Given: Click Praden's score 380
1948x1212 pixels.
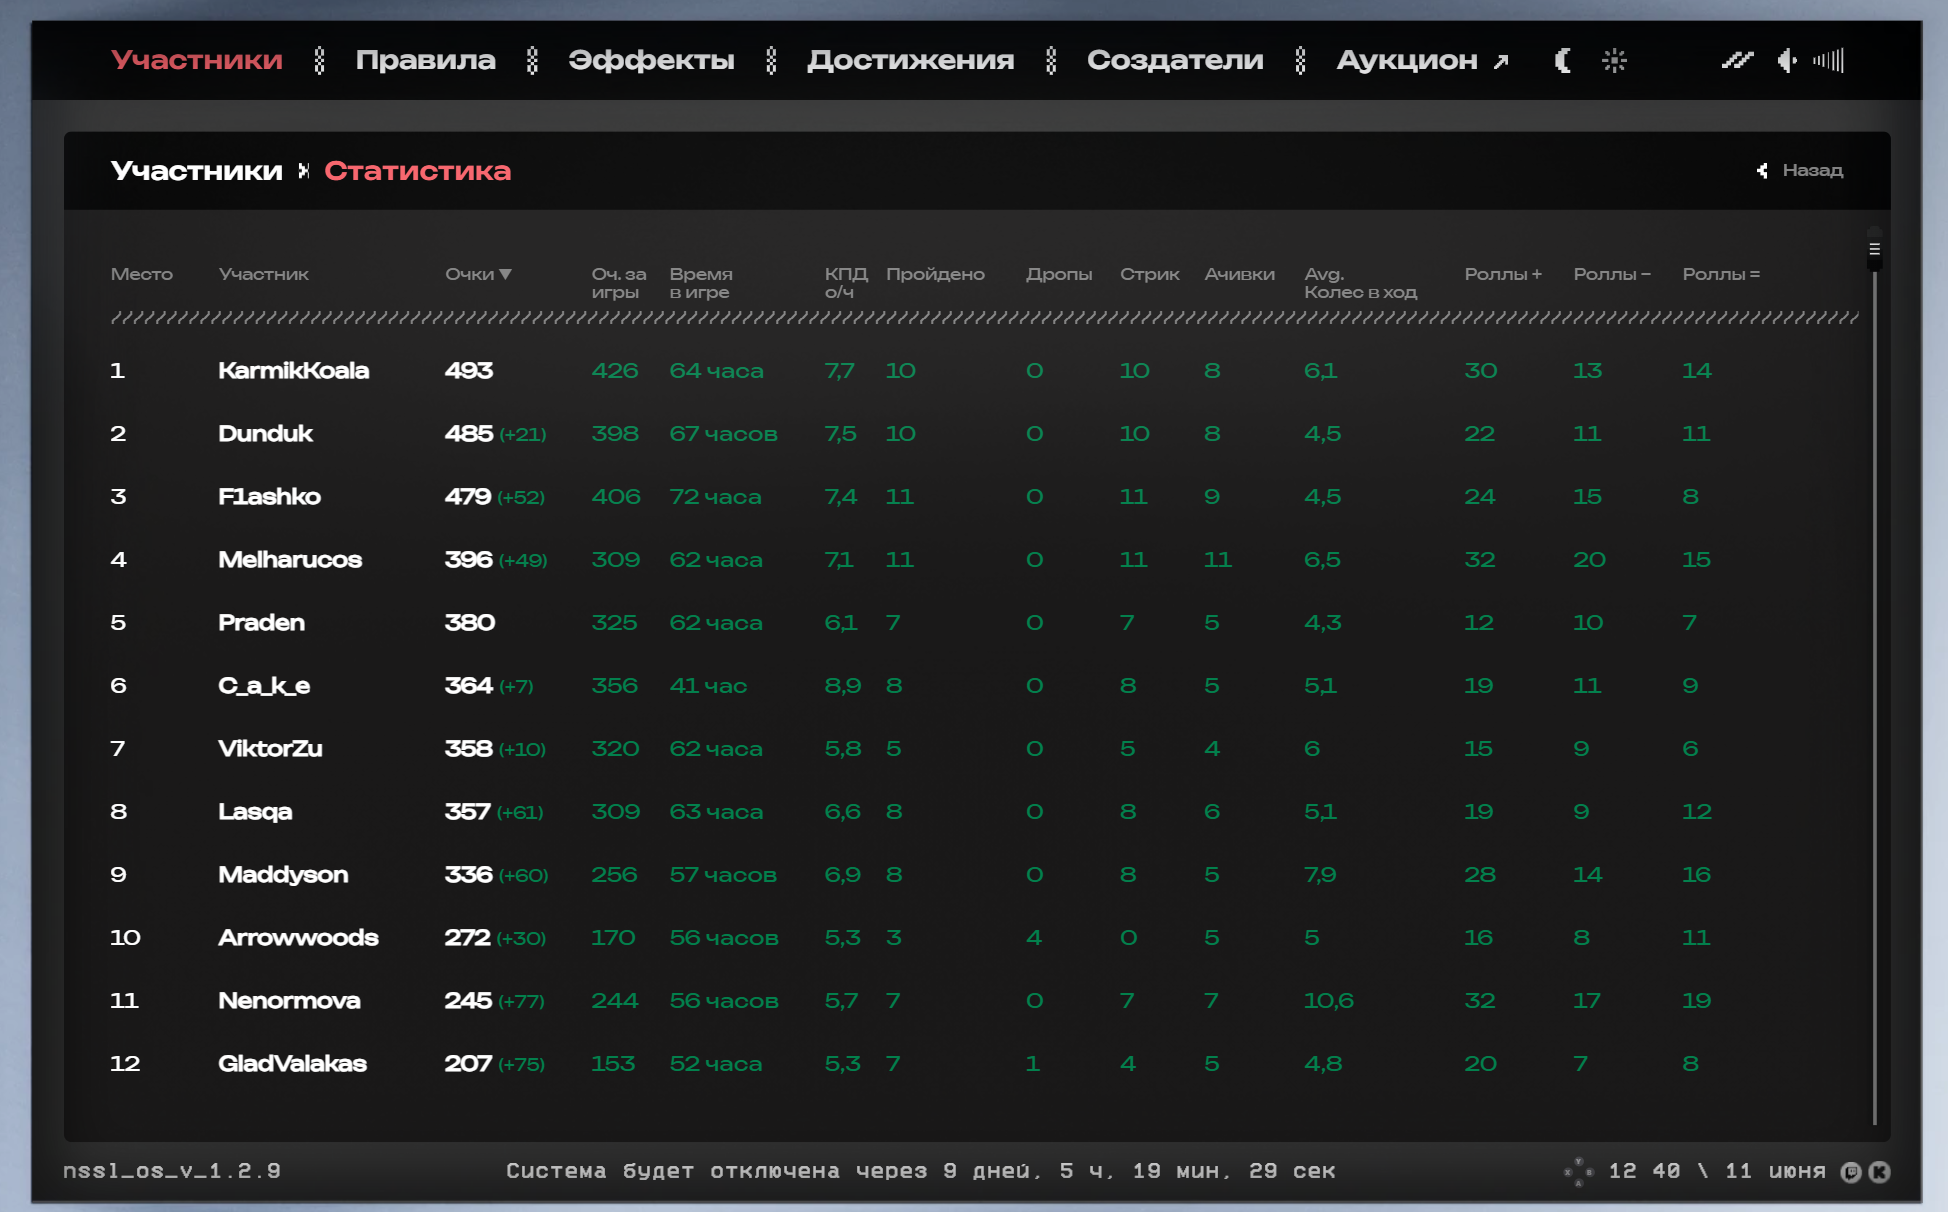Looking at the screenshot, I should click(x=470, y=623).
